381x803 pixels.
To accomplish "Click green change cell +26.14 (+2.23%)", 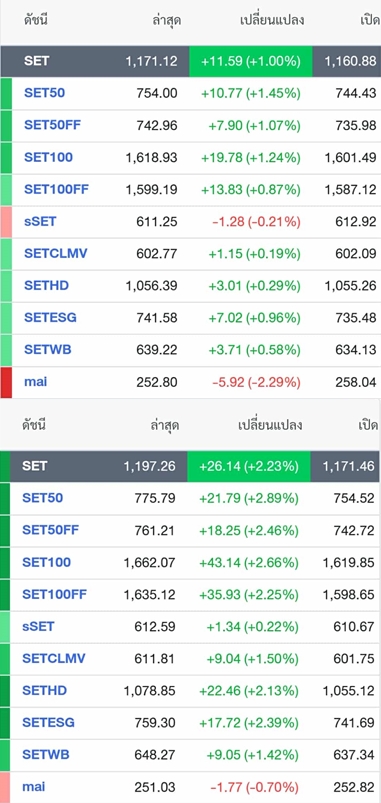I will [x=249, y=466].
